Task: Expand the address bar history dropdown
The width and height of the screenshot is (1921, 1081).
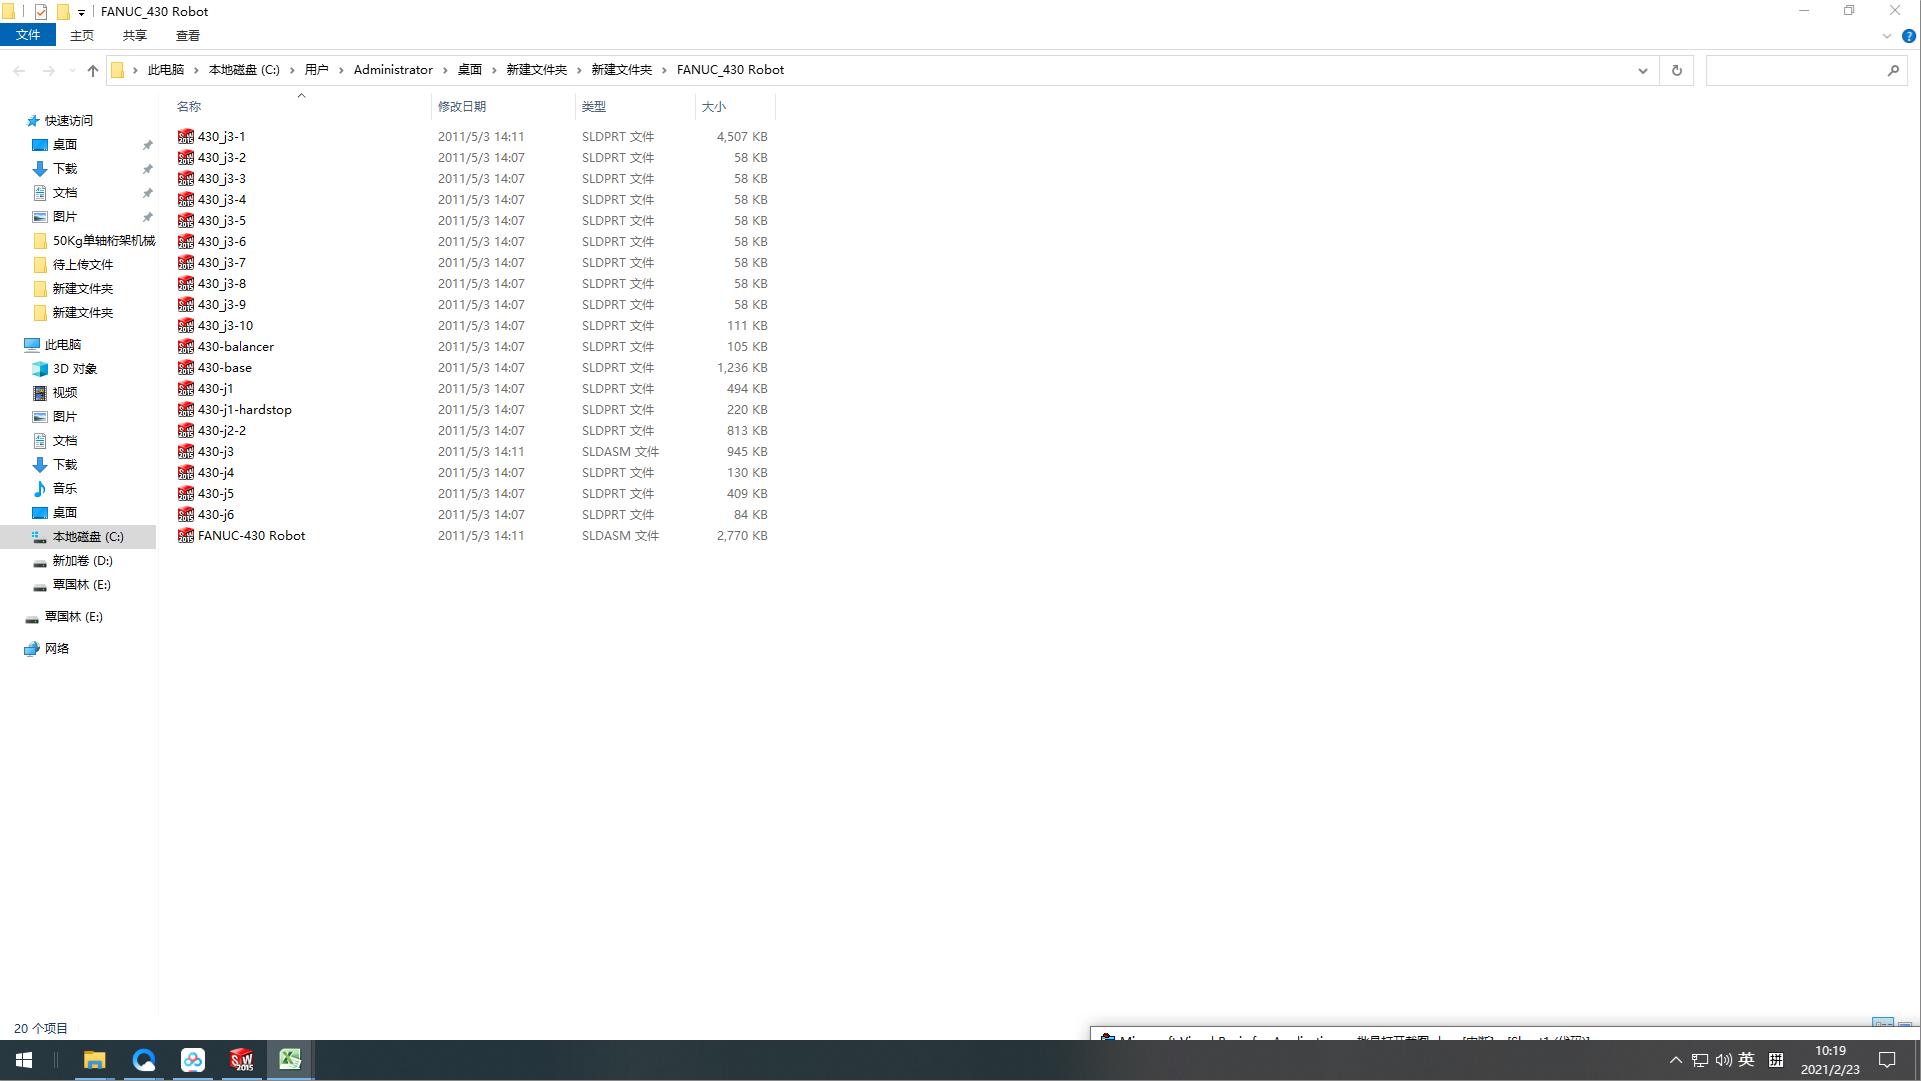Action: tap(1642, 70)
